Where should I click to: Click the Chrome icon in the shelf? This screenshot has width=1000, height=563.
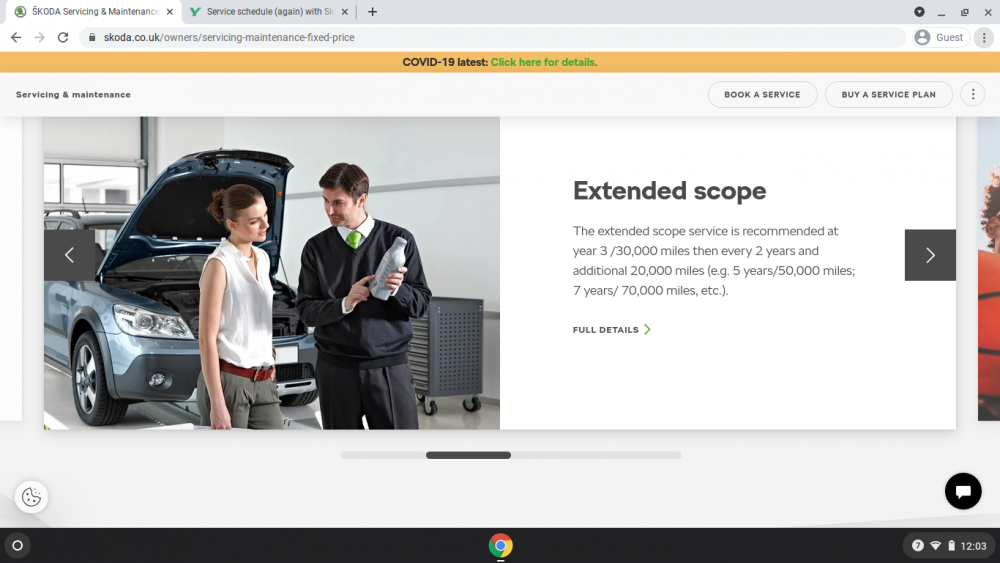click(500, 546)
